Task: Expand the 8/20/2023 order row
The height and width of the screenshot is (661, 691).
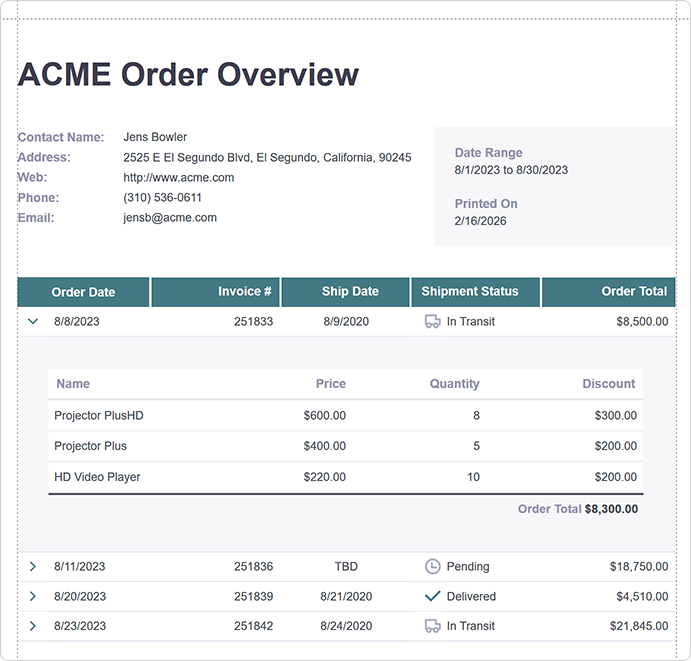Action: point(33,597)
